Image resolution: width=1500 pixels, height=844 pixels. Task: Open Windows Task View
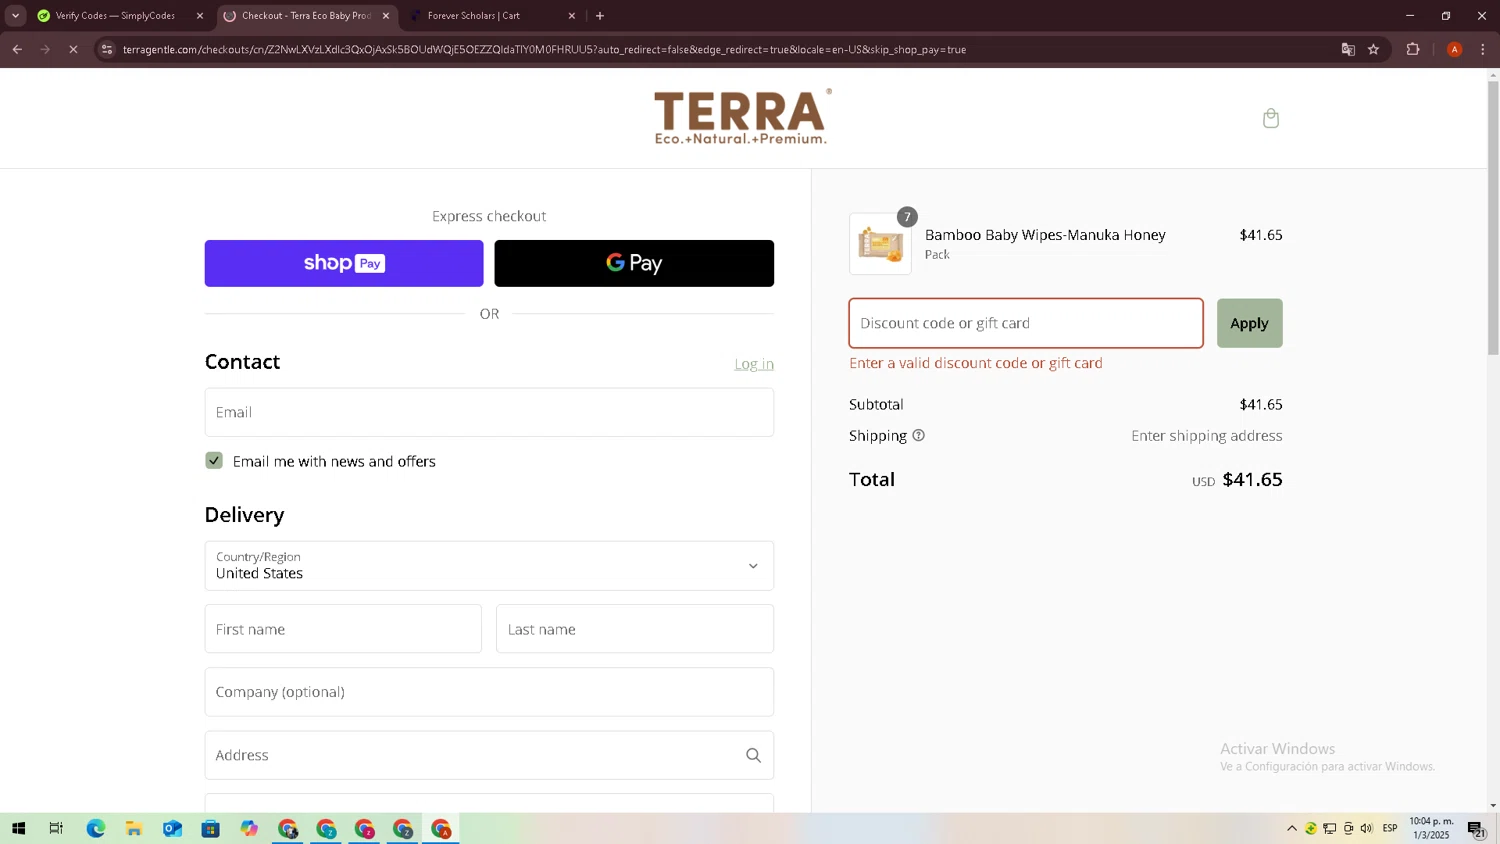tap(56, 829)
